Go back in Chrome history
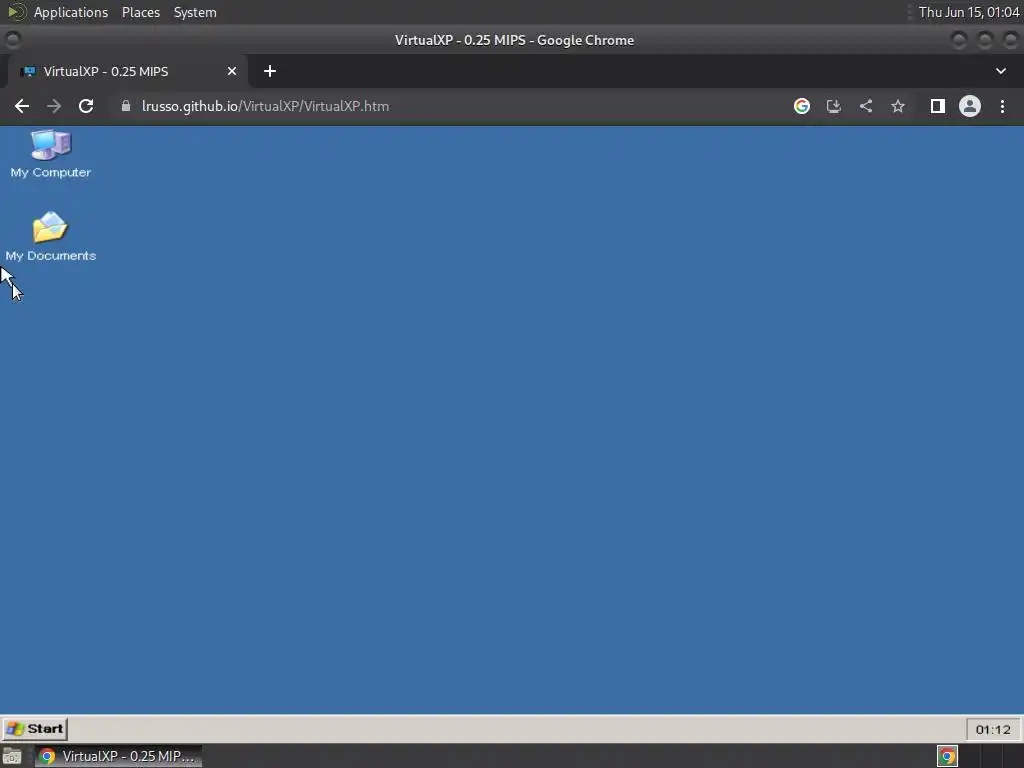 (22, 106)
